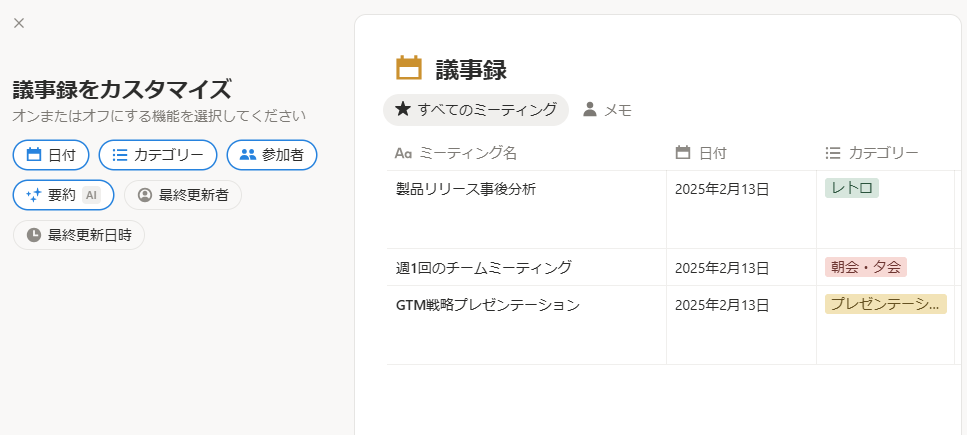This screenshot has width=967, height=435.
Task: Open the 日付 column header menu
Action: pos(712,153)
